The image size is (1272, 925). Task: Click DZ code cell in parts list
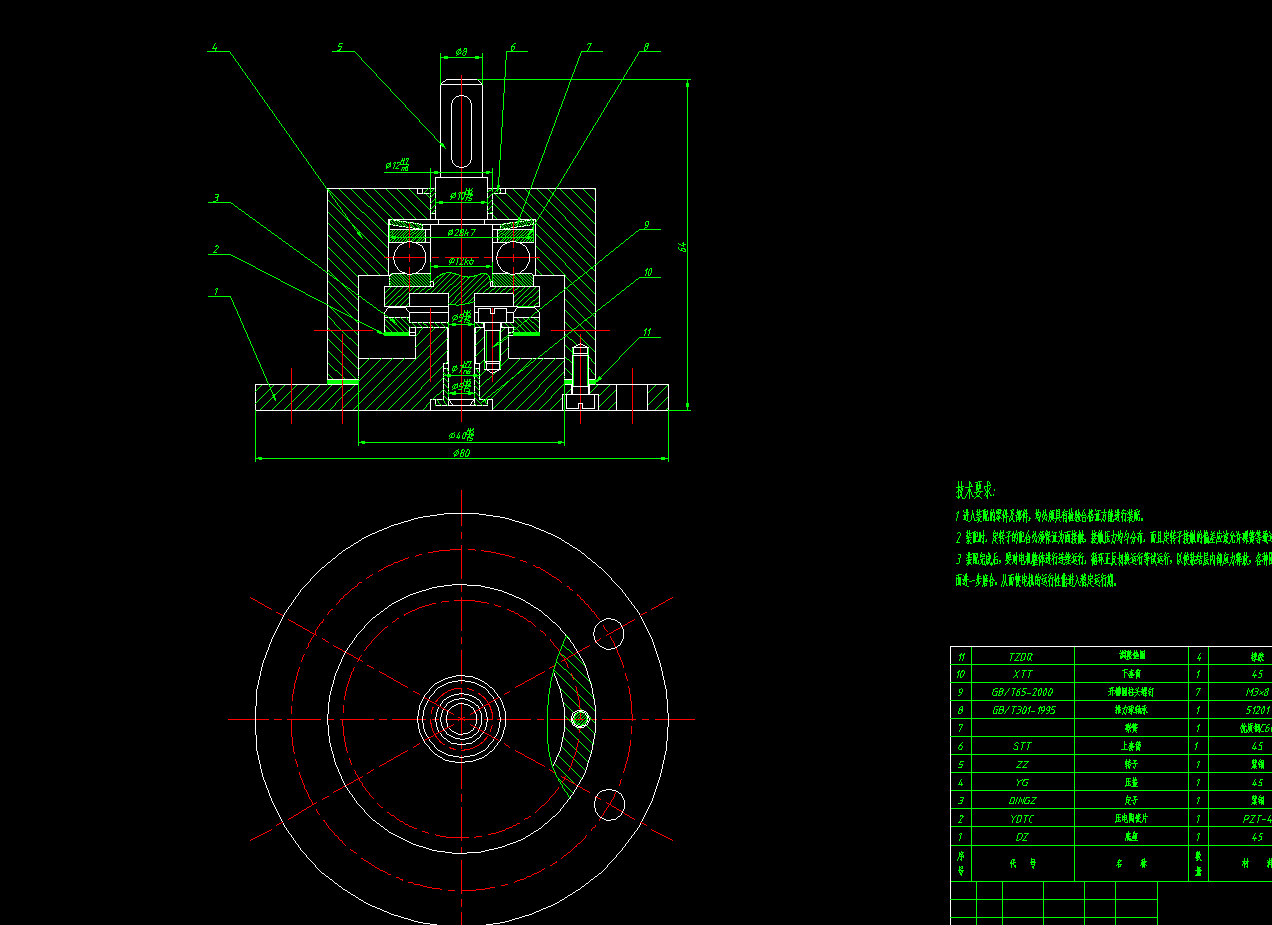[1021, 837]
